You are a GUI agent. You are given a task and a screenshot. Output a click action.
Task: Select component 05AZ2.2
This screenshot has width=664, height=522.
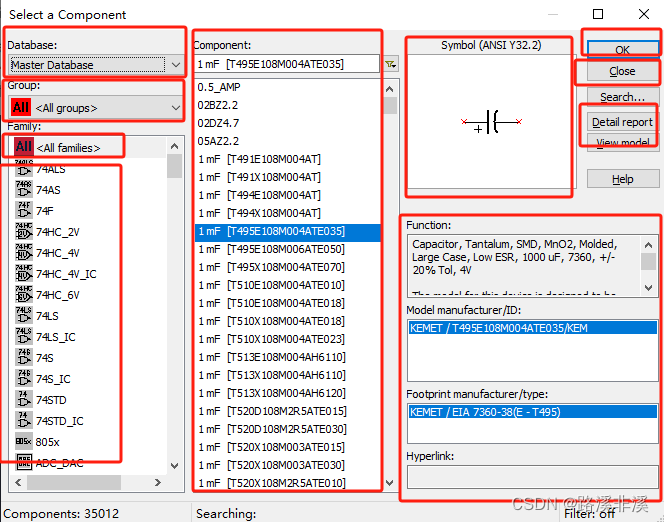click(x=288, y=141)
